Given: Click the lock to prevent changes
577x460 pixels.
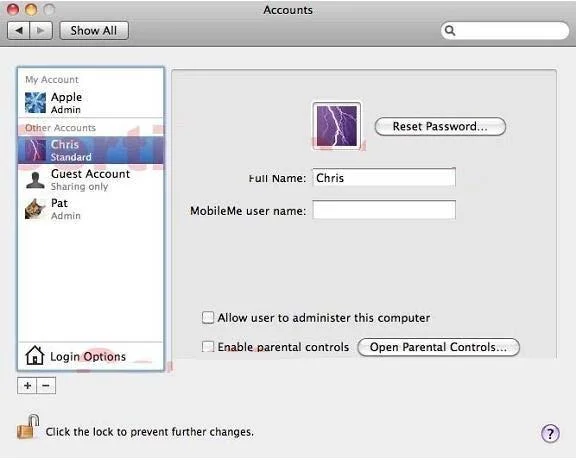Looking at the screenshot, I should point(28,427).
